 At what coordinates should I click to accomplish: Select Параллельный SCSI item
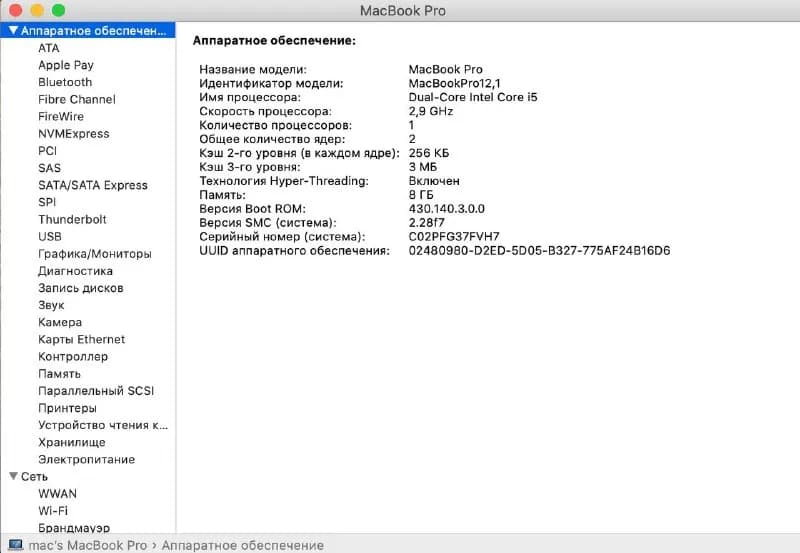coord(96,391)
